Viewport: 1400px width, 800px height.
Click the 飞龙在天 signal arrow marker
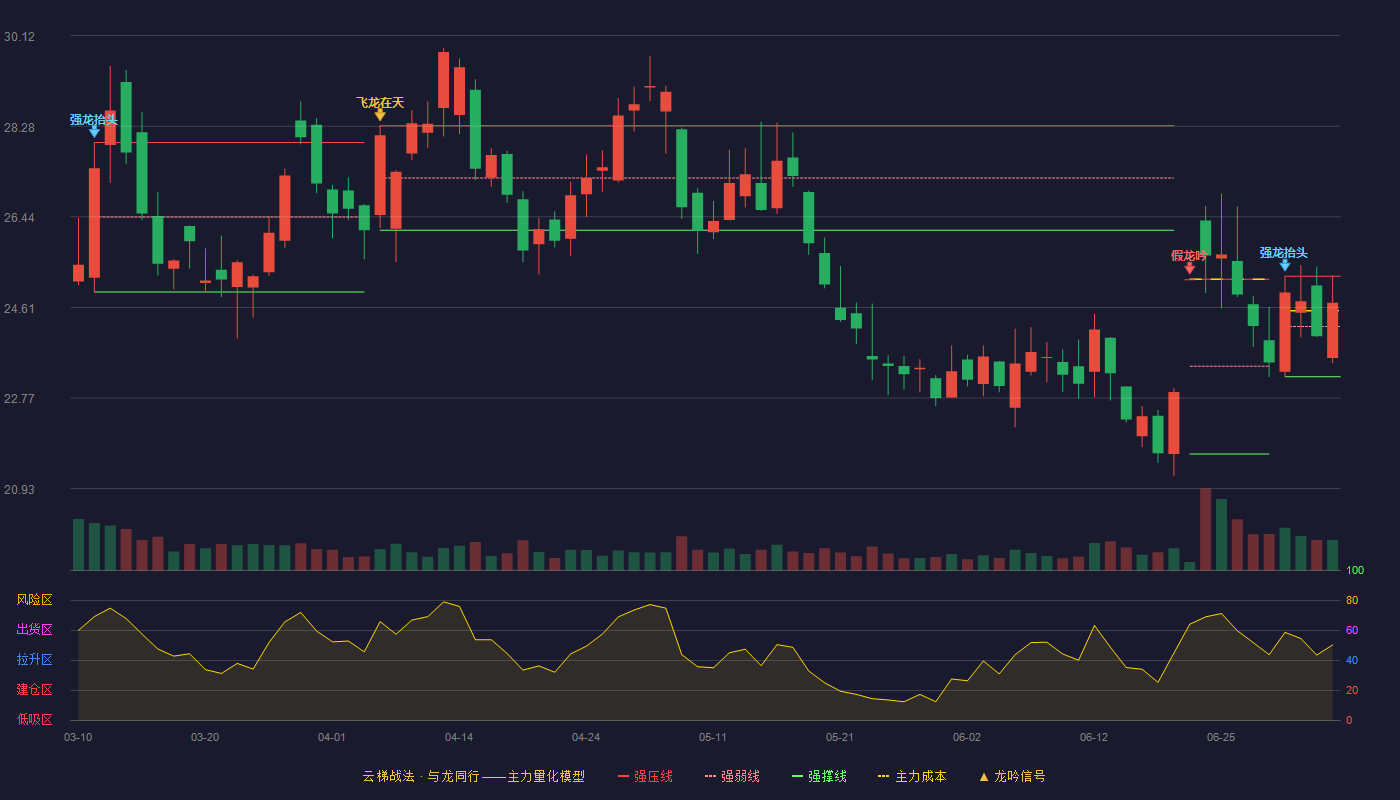[x=380, y=116]
